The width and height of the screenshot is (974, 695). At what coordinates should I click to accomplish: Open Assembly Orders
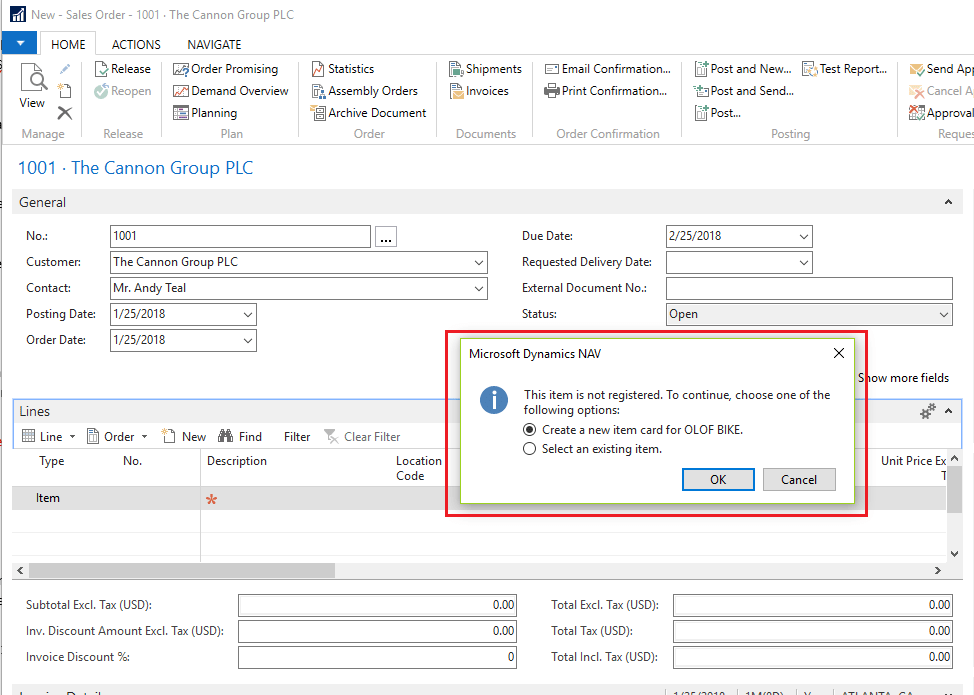pyautogui.click(x=365, y=91)
